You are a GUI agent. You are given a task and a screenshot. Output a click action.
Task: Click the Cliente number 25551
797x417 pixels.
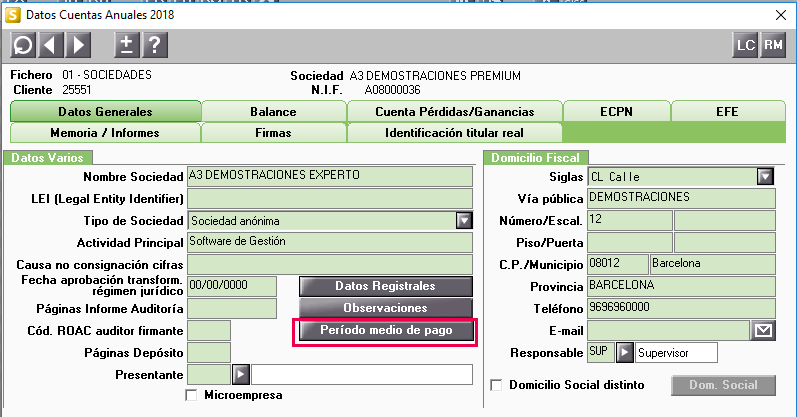pos(77,90)
